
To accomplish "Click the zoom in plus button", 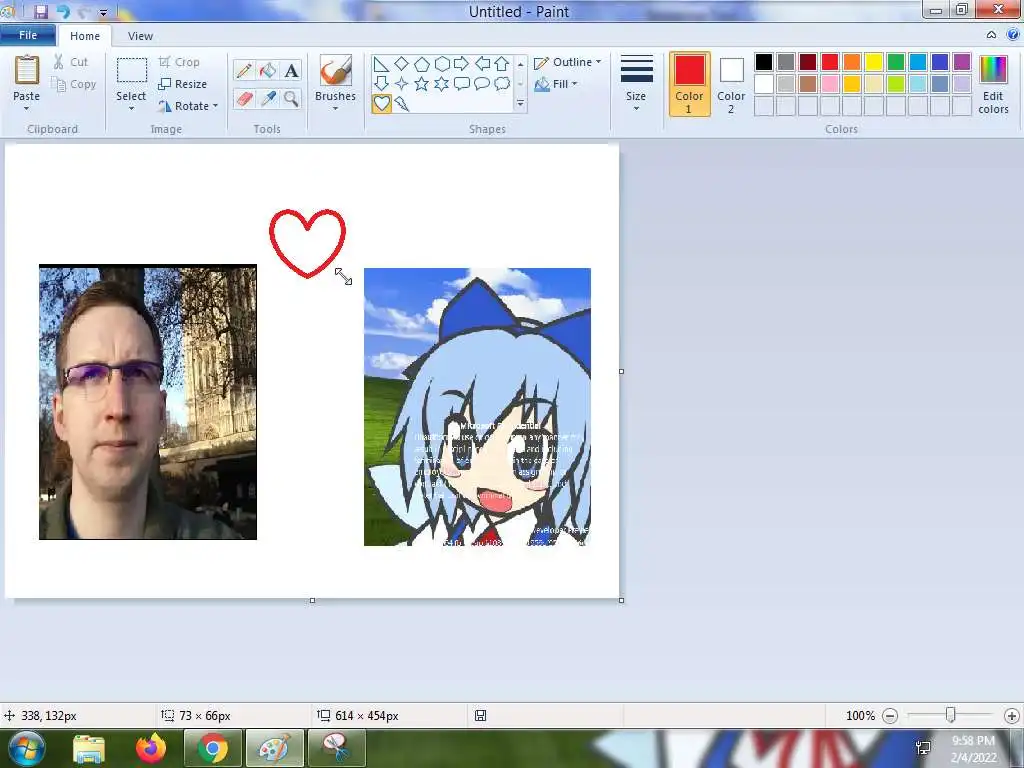I will 1012,716.
